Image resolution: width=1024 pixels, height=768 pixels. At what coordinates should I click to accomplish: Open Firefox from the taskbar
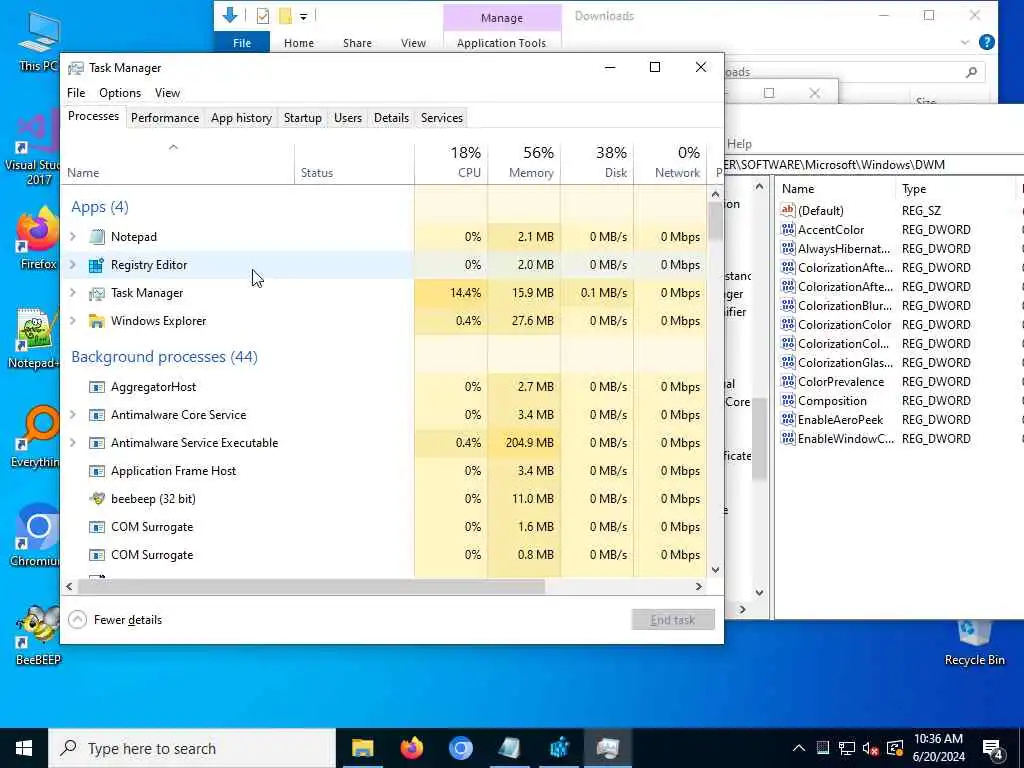tap(411, 748)
